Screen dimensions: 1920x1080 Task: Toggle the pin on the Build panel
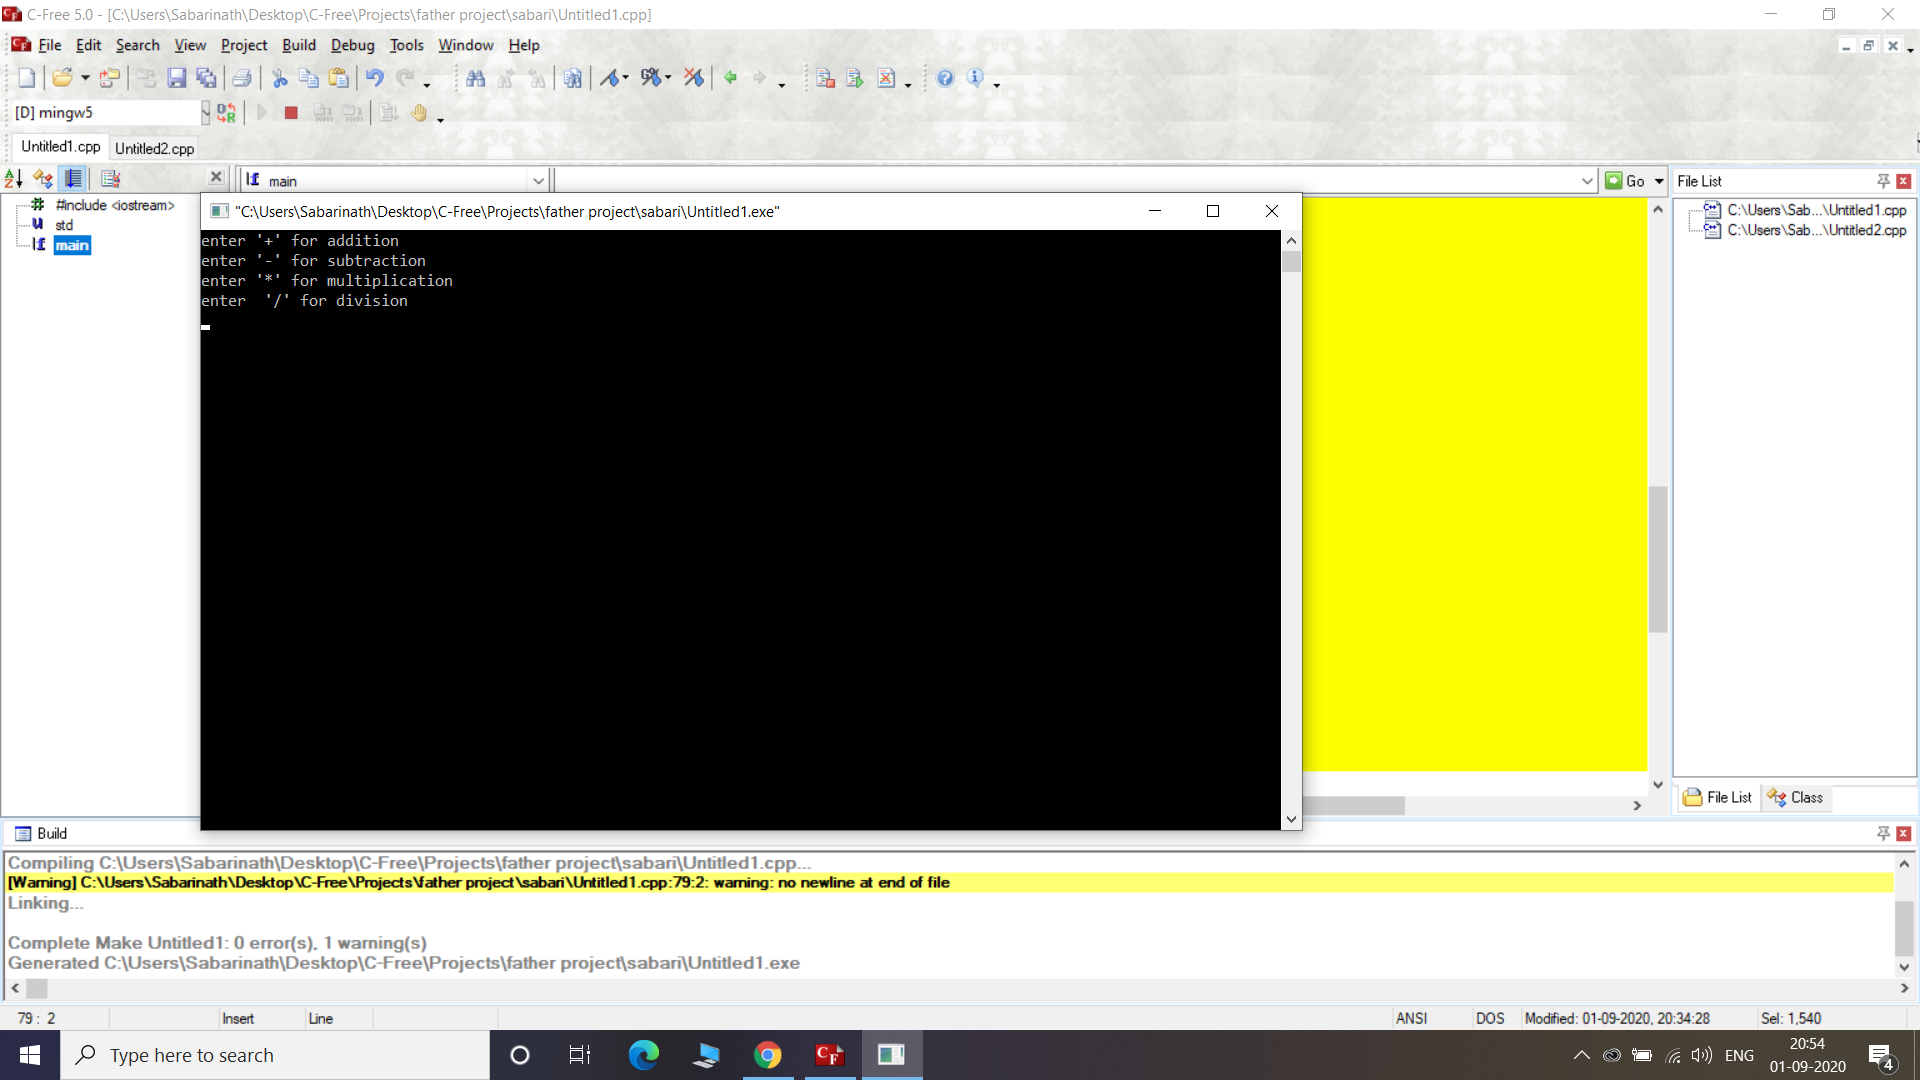tap(1883, 833)
